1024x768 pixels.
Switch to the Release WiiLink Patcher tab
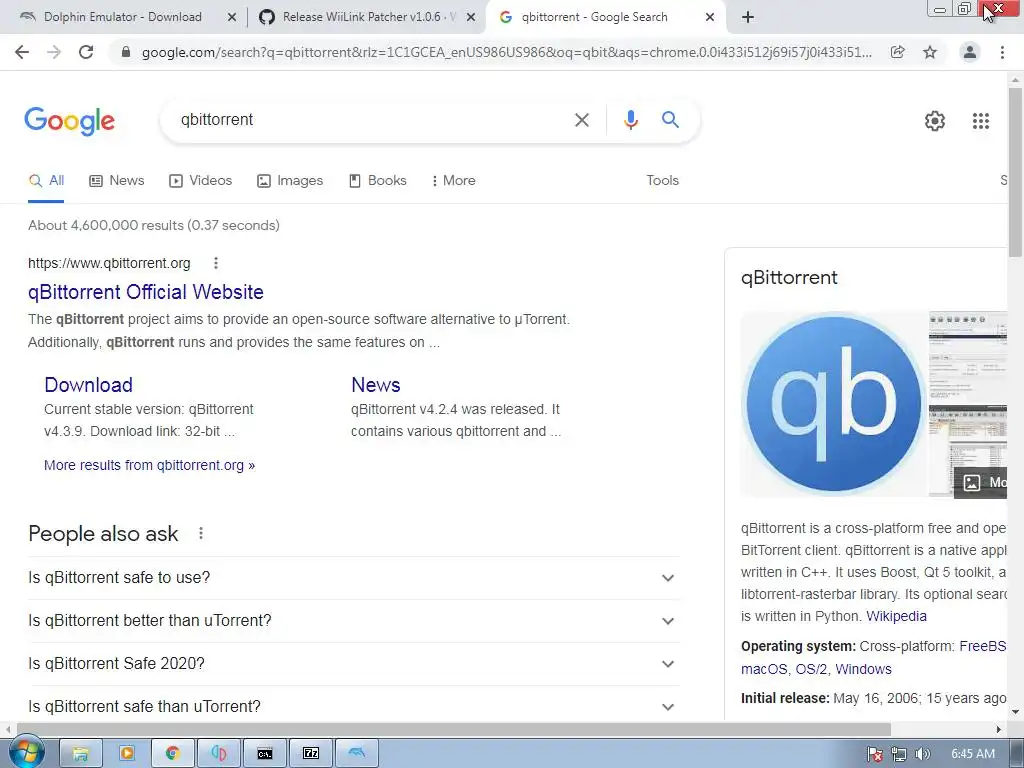(x=367, y=18)
